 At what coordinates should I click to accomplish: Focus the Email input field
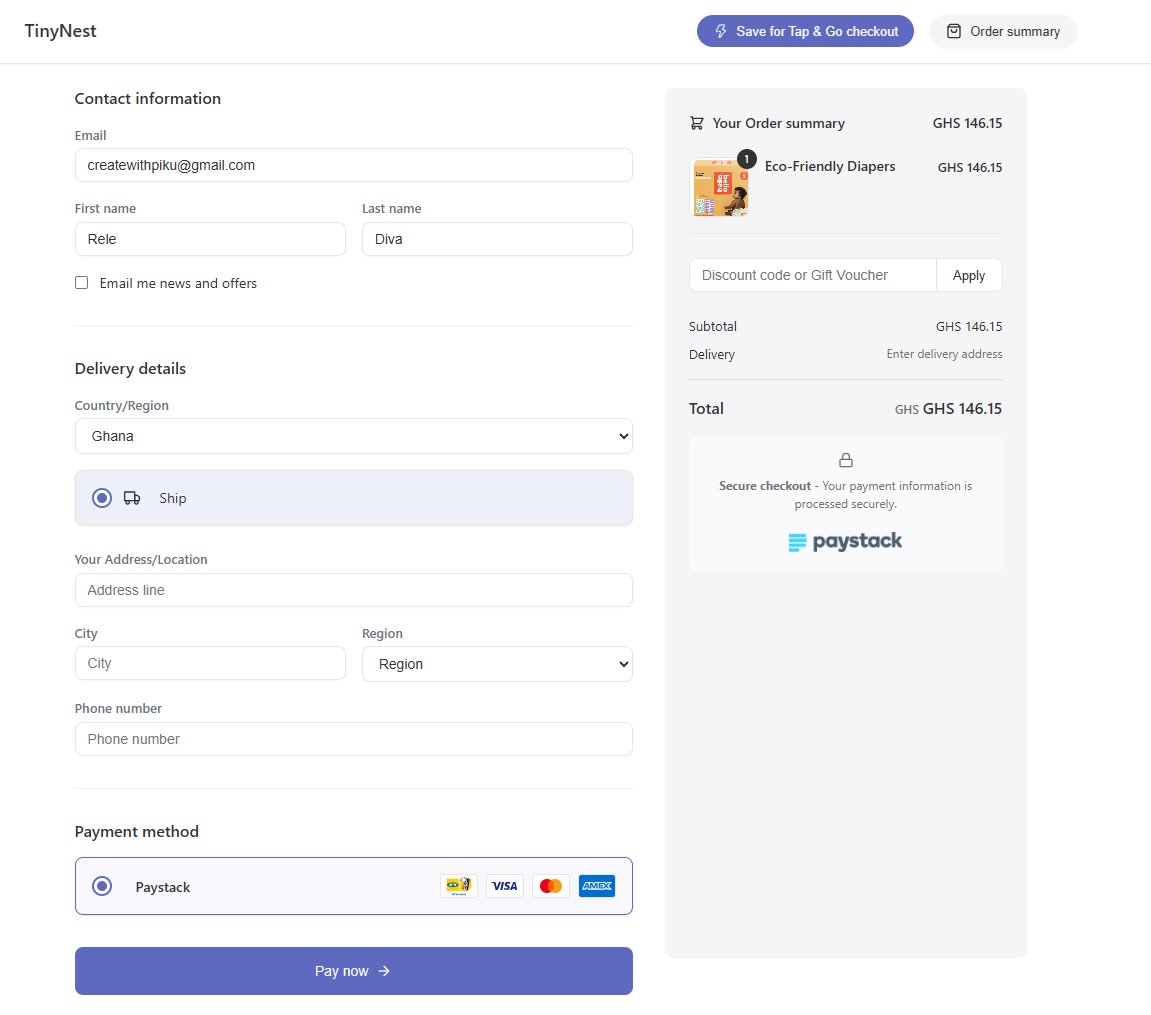point(354,165)
